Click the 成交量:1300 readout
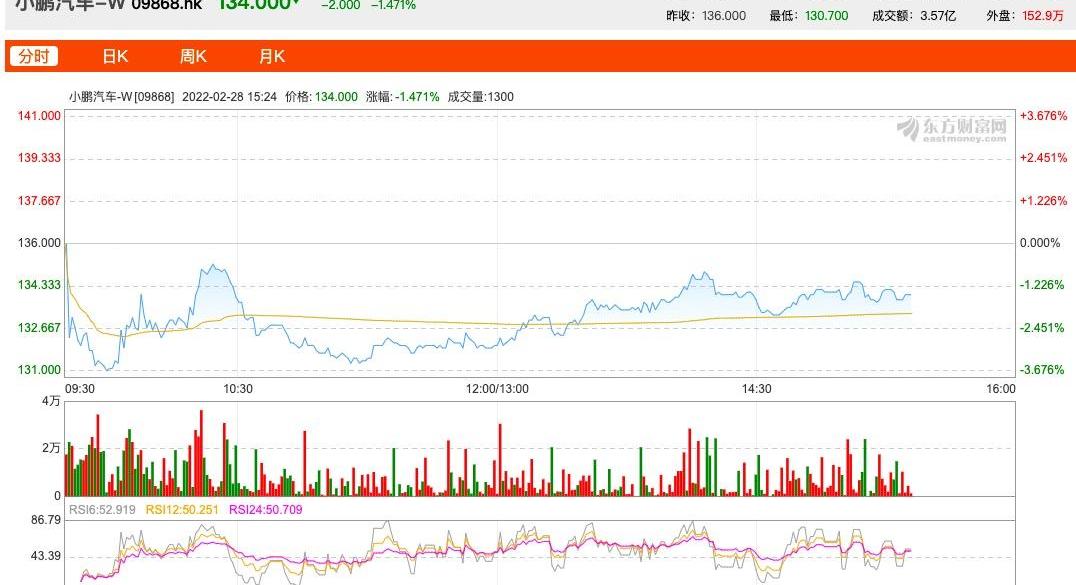Image resolution: width=1076 pixels, height=585 pixels. tap(480, 97)
